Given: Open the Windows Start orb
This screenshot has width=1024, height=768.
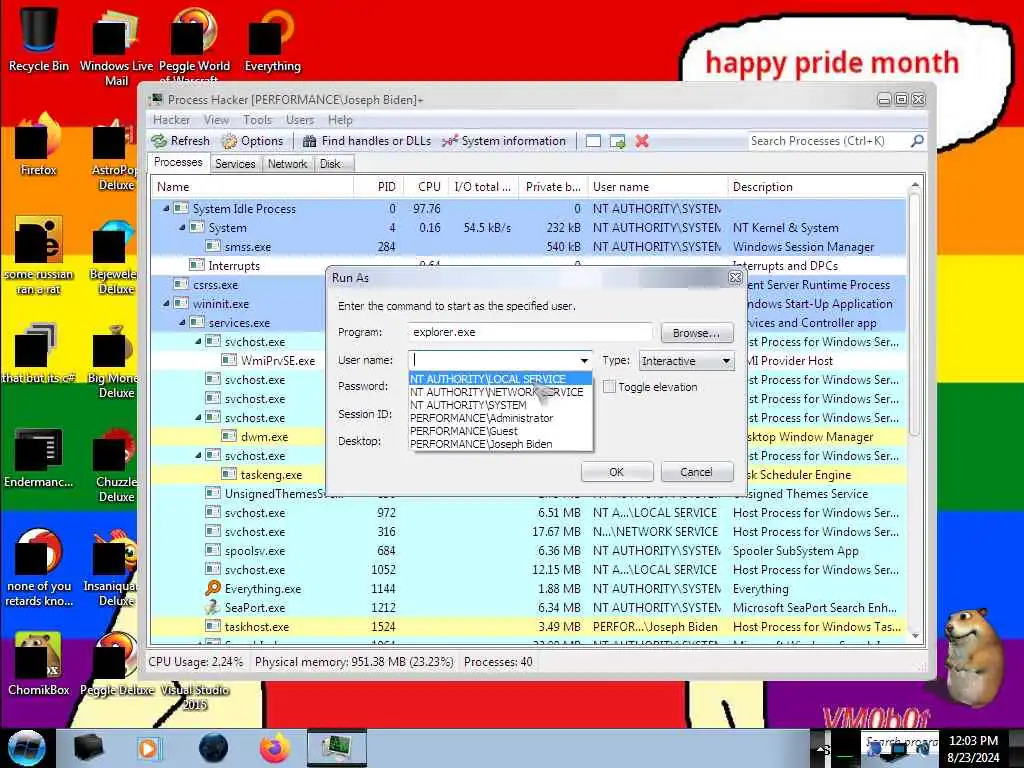Looking at the screenshot, I should tap(26, 748).
